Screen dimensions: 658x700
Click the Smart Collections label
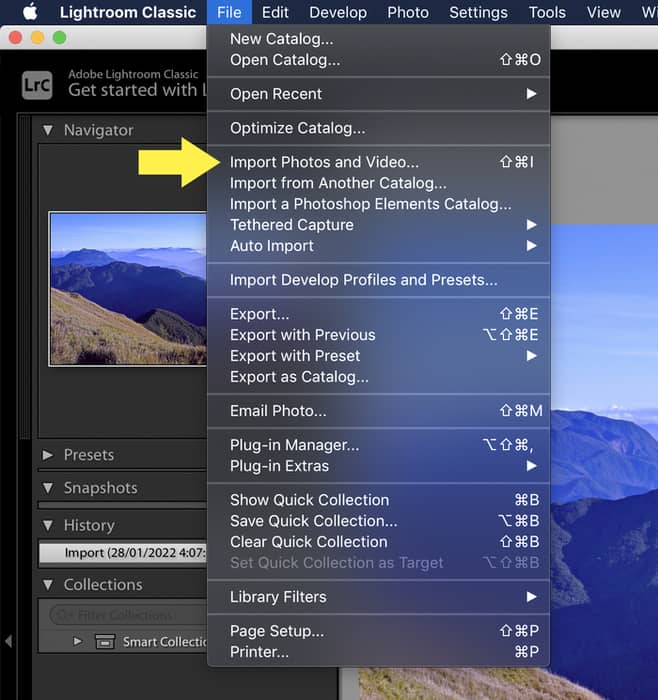165,642
